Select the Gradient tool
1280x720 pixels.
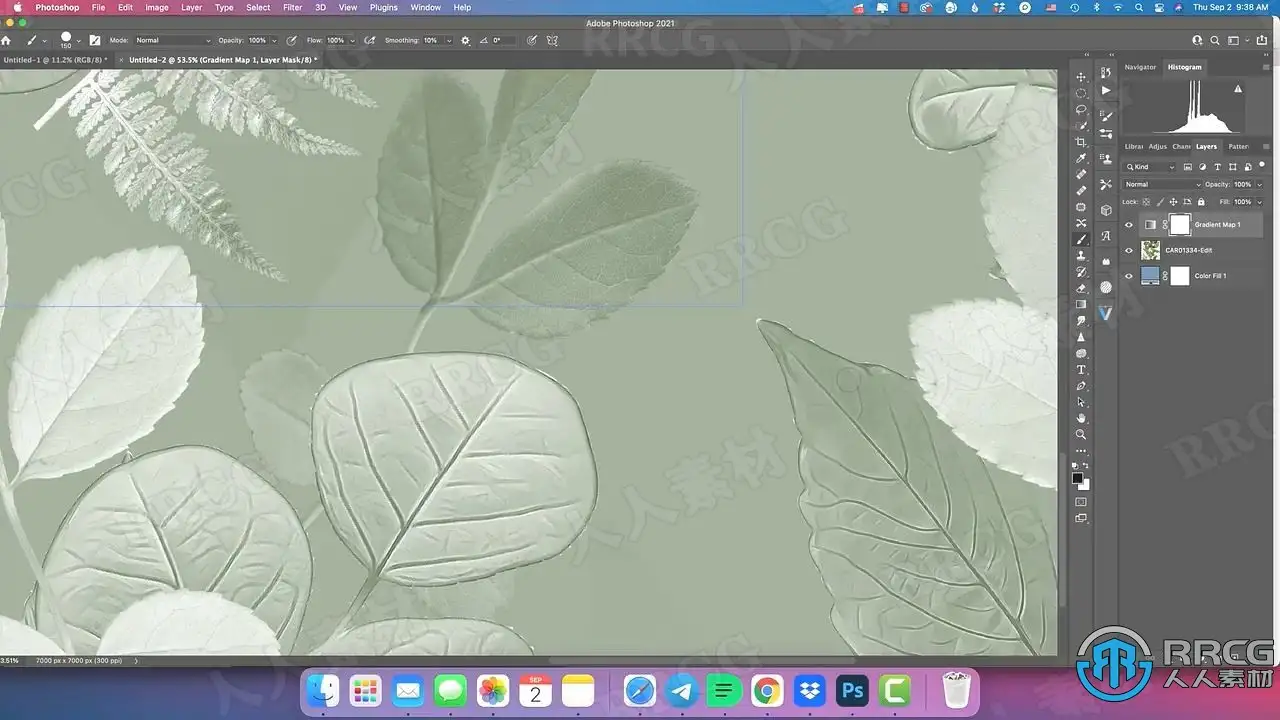coord(1081,305)
